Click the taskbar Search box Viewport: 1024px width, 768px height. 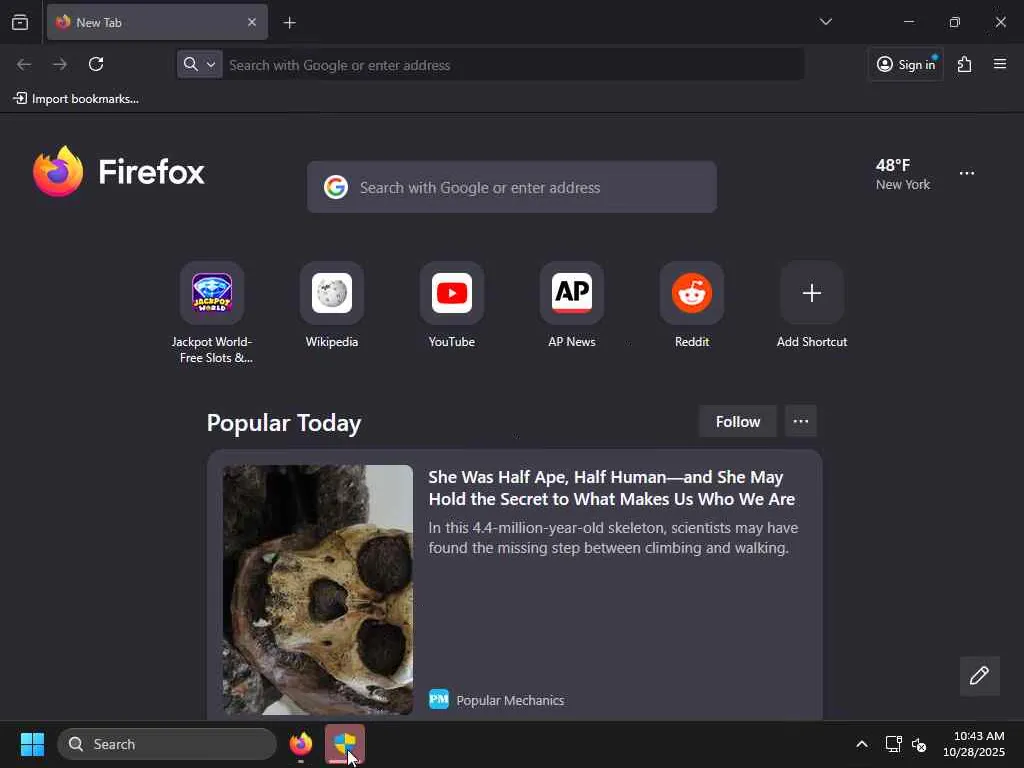tap(167, 744)
